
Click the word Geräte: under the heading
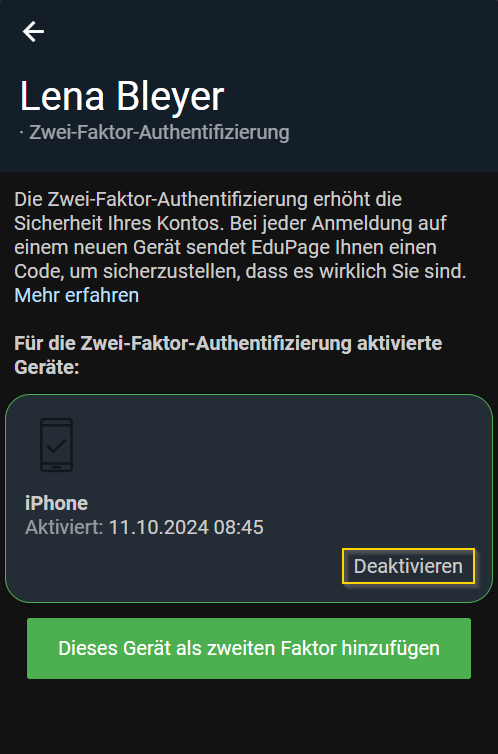click(x=47, y=368)
